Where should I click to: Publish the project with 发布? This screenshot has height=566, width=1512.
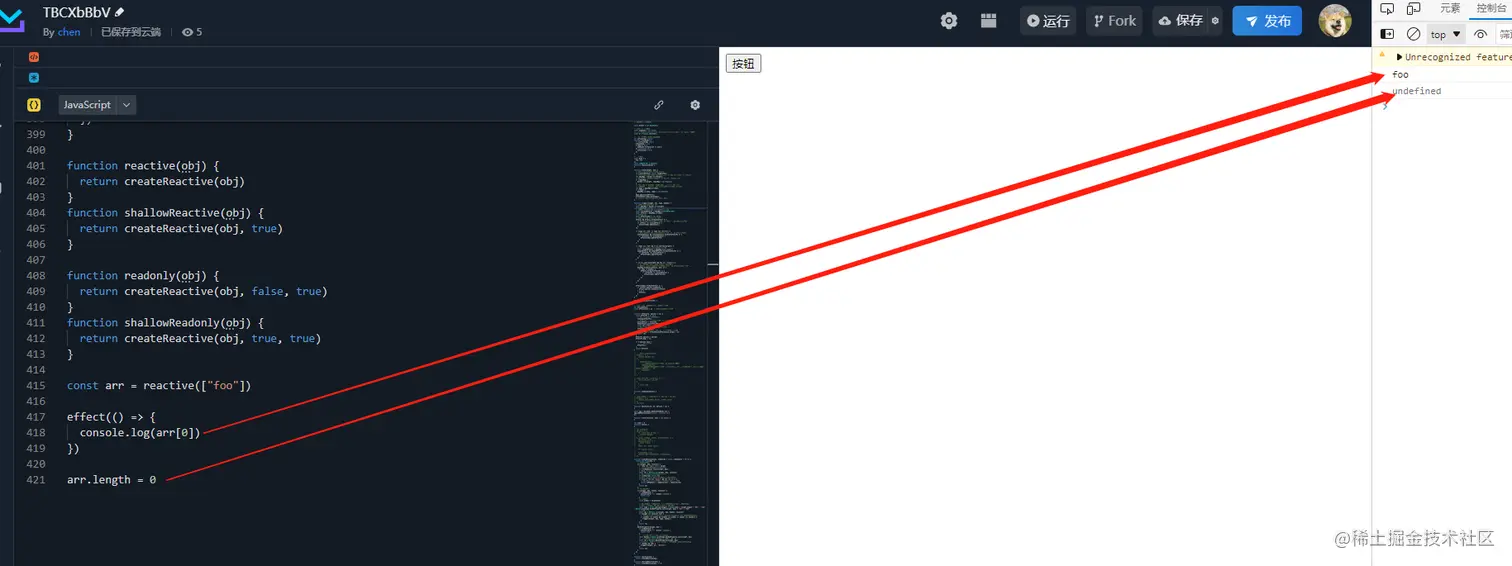(x=1267, y=21)
